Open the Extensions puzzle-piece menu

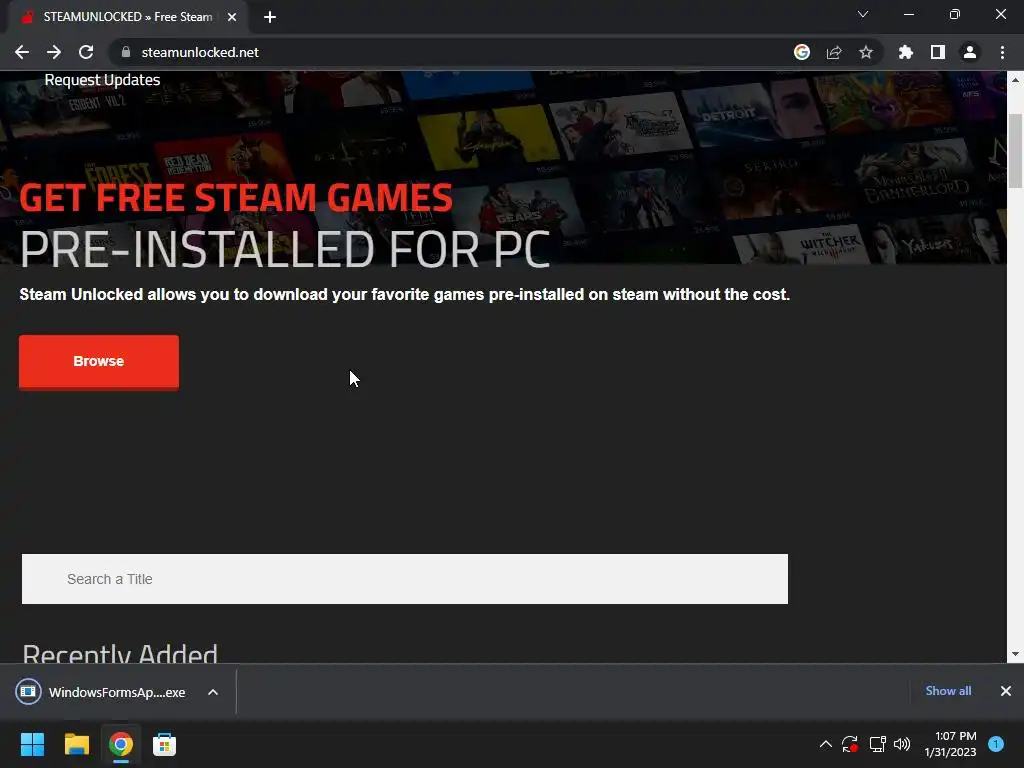[906, 52]
